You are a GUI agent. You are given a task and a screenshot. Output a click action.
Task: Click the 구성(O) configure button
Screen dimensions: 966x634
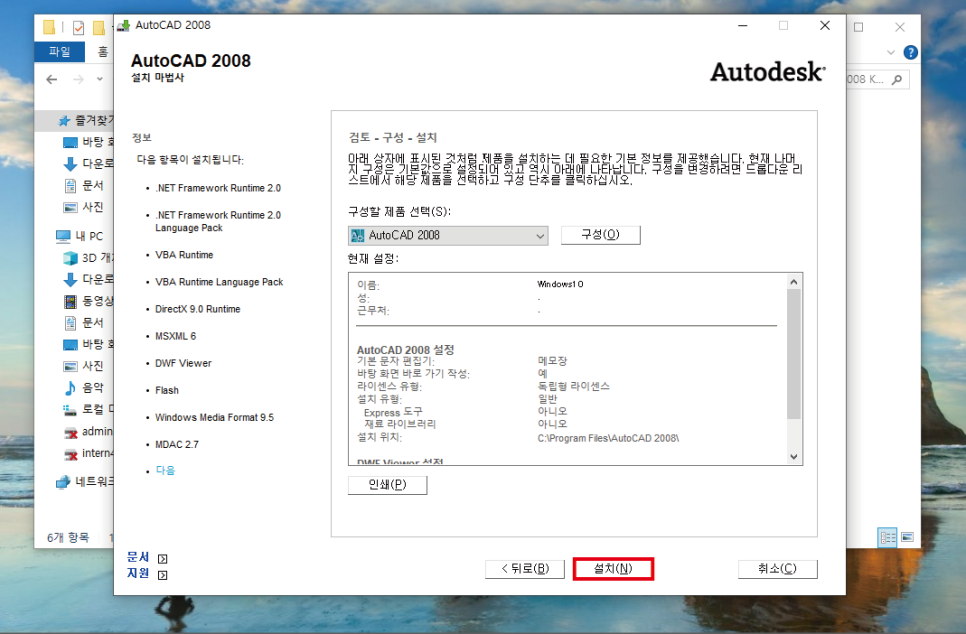[x=601, y=235]
